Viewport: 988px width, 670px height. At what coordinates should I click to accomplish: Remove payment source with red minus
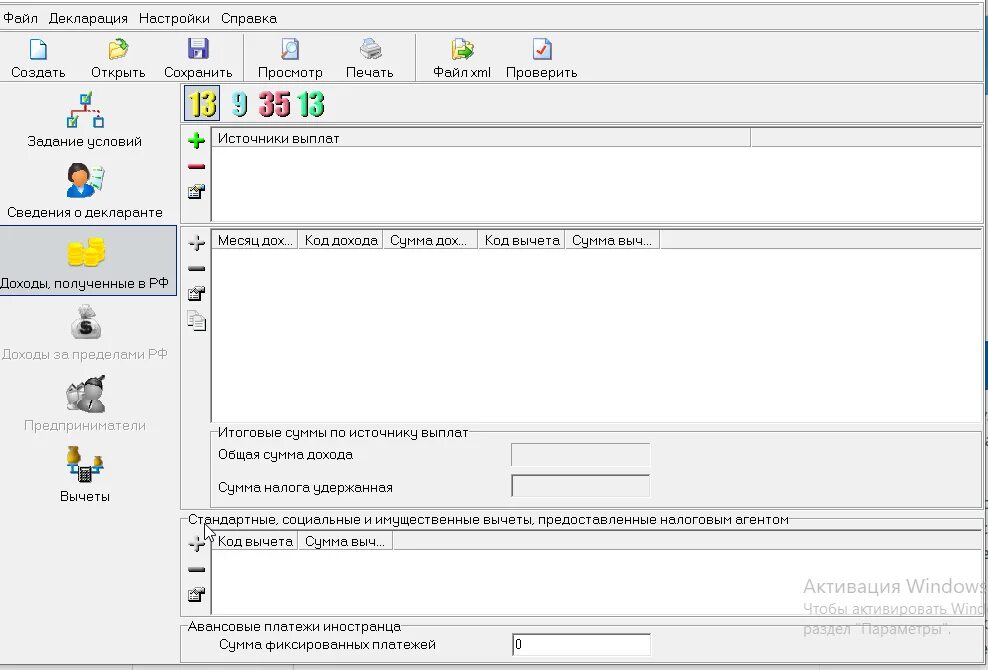coord(197,166)
